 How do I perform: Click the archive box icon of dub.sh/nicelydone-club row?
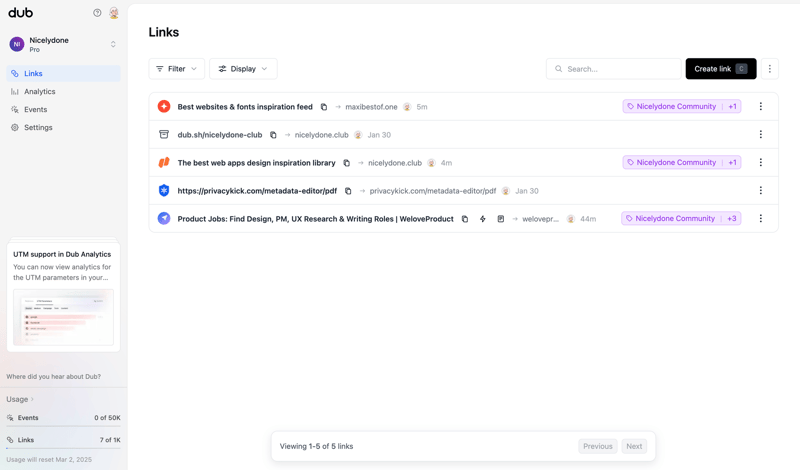pos(164,134)
